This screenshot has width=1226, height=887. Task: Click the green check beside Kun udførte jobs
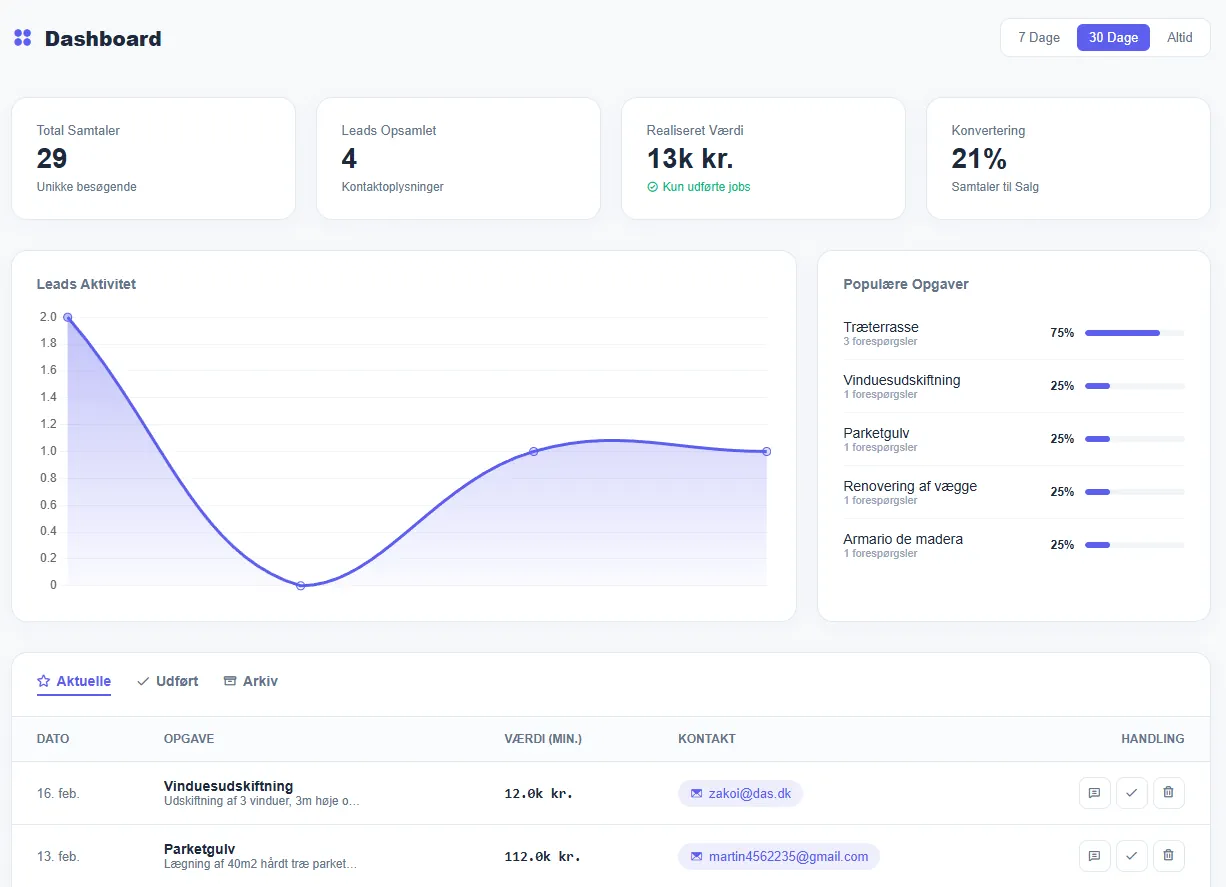653,186
